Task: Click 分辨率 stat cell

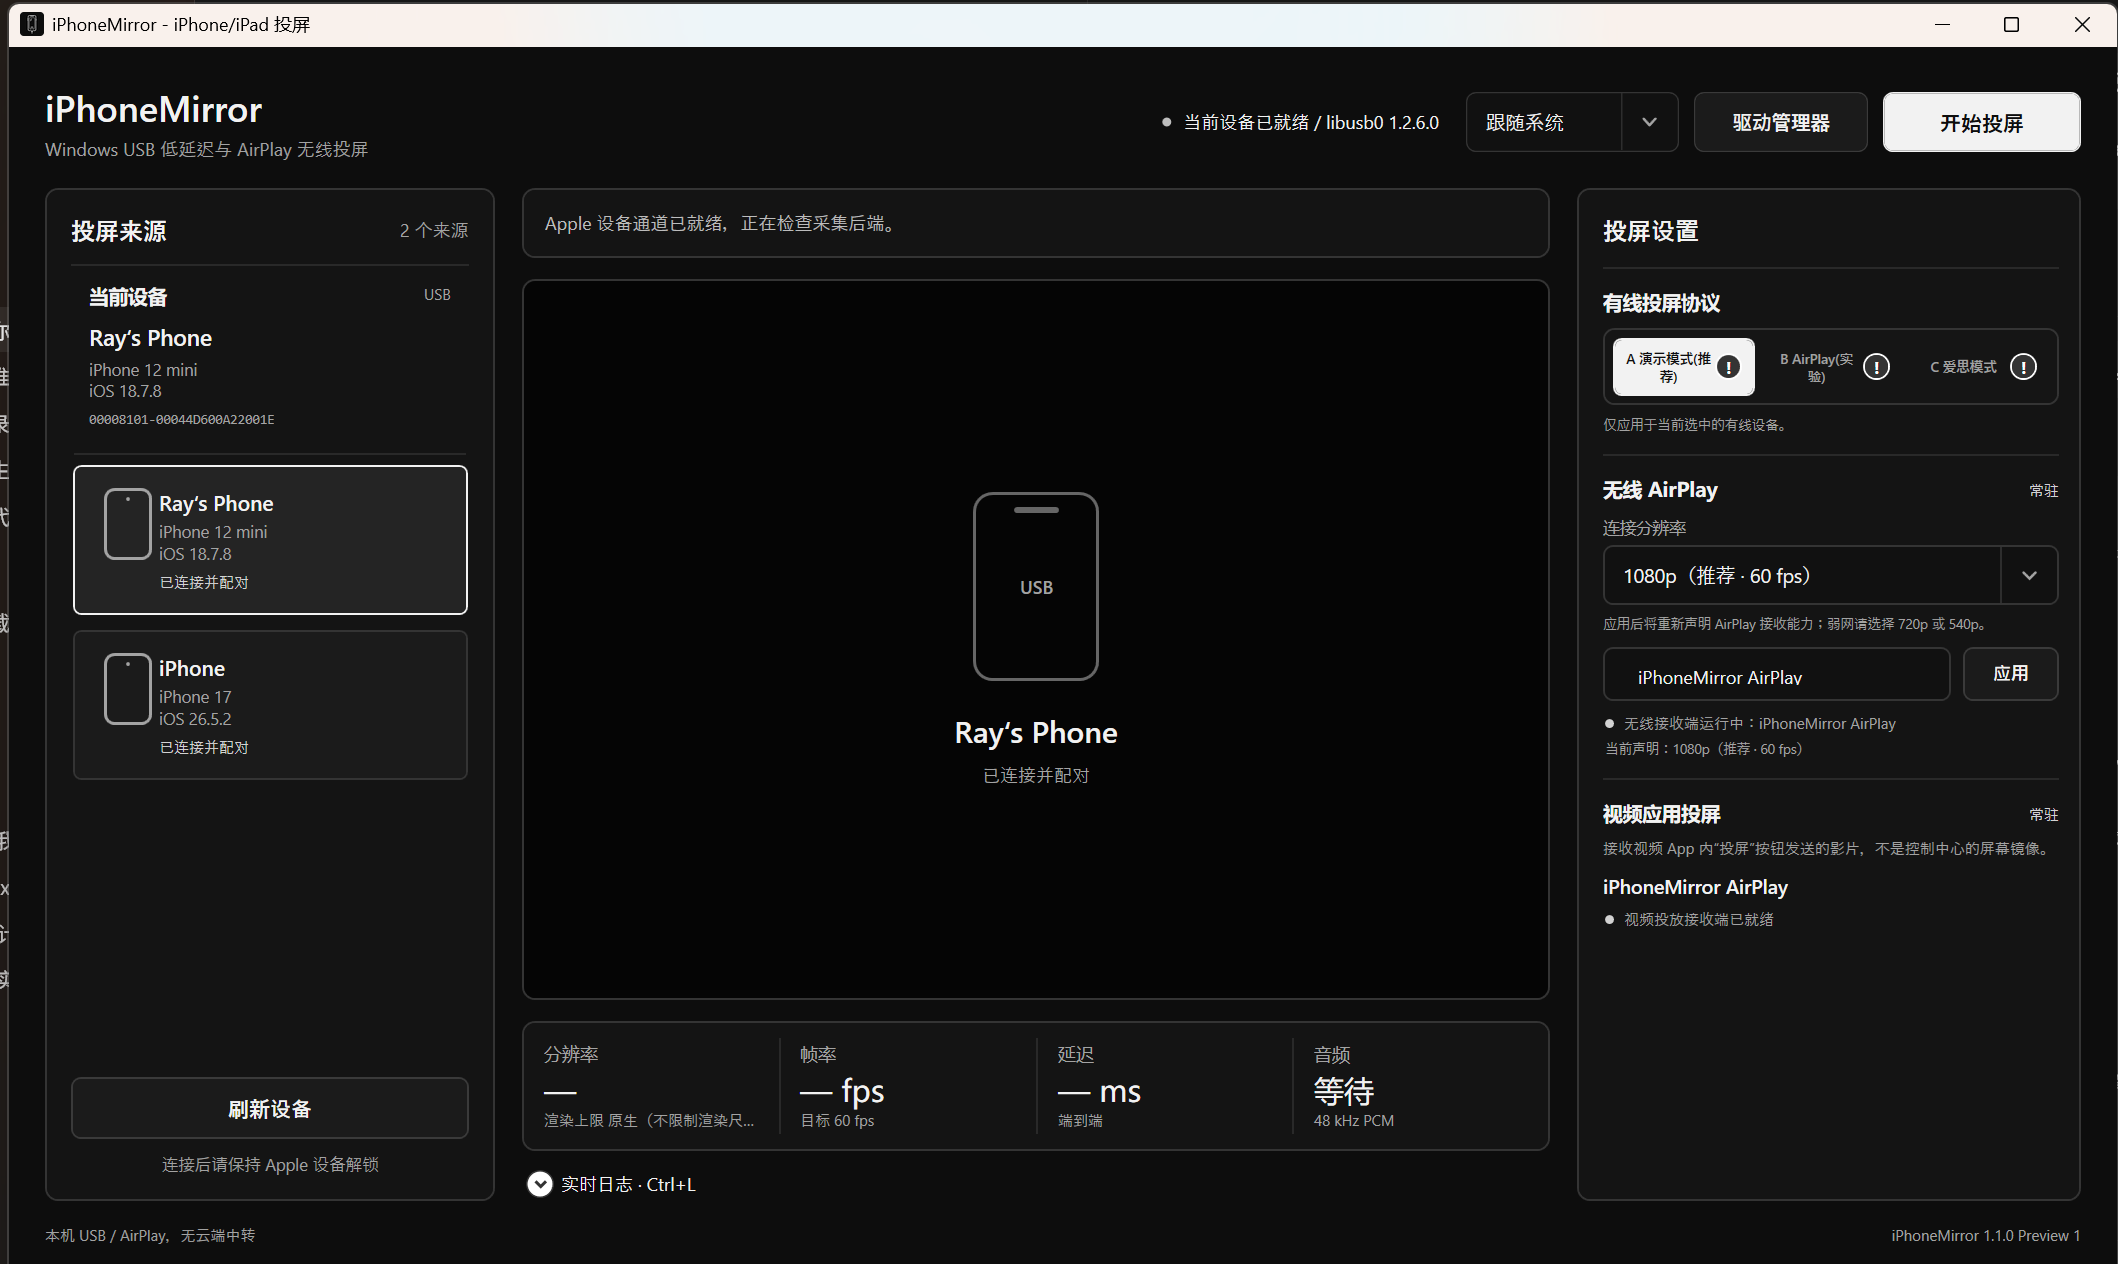Action: click(650, 1086)
